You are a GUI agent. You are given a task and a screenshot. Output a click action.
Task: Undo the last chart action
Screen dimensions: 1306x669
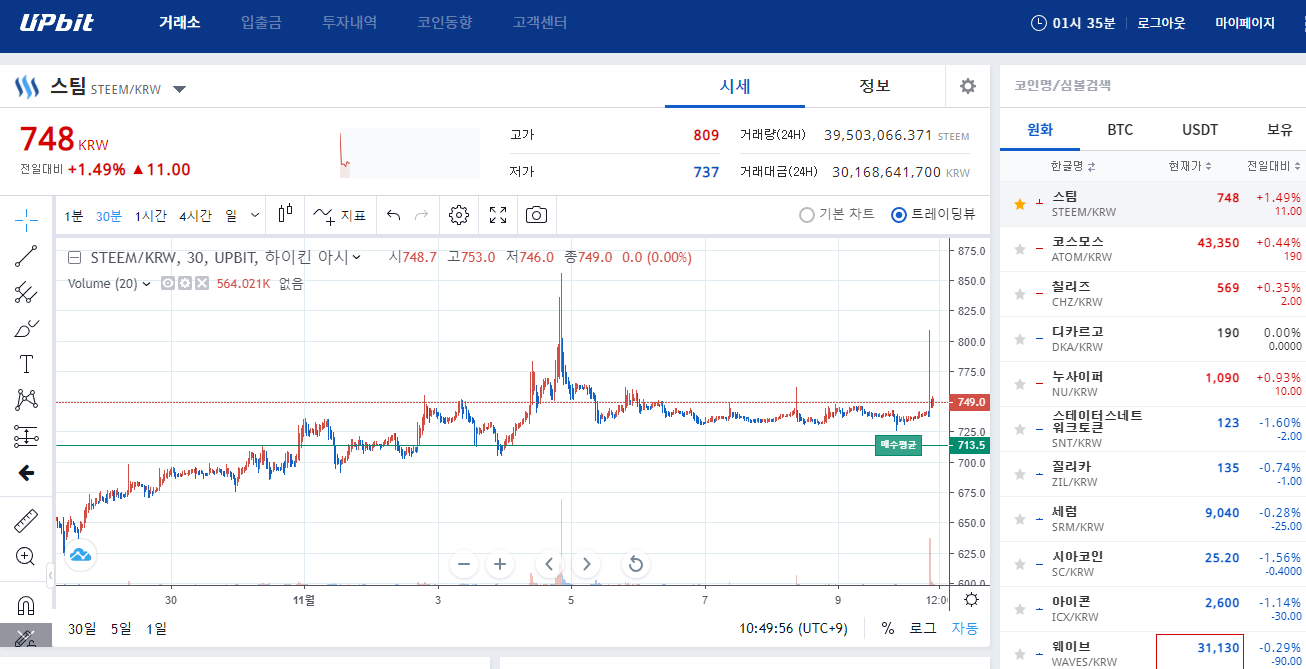[x=394, y=215]
